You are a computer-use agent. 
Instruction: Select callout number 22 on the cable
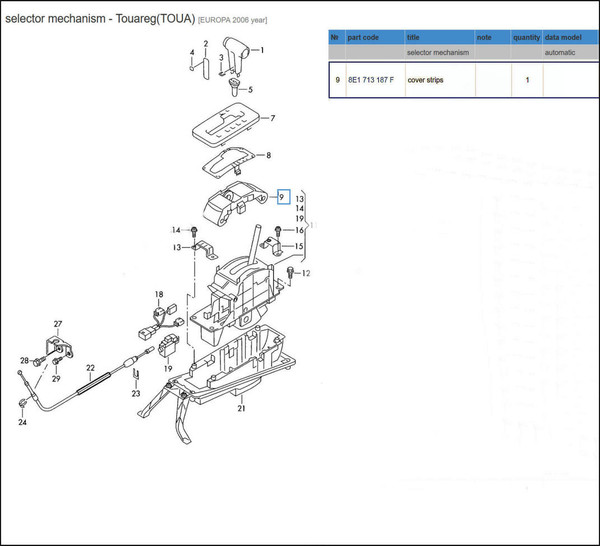coord(89,368)
